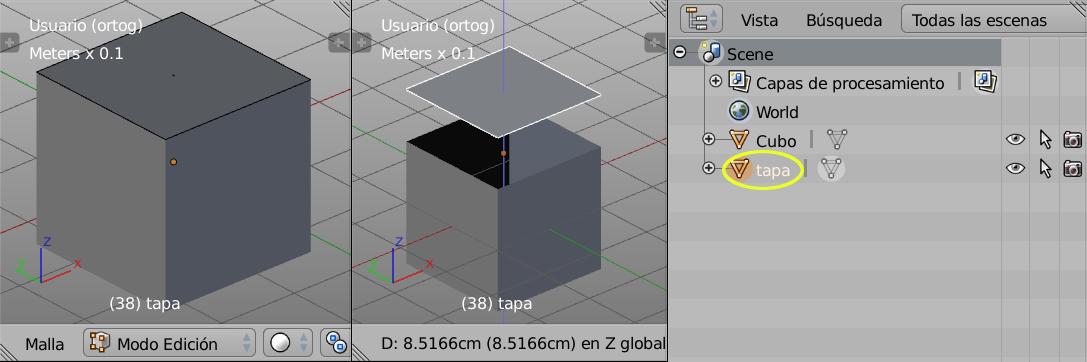Hide Cubo with its eye icon

(1016, 140)
